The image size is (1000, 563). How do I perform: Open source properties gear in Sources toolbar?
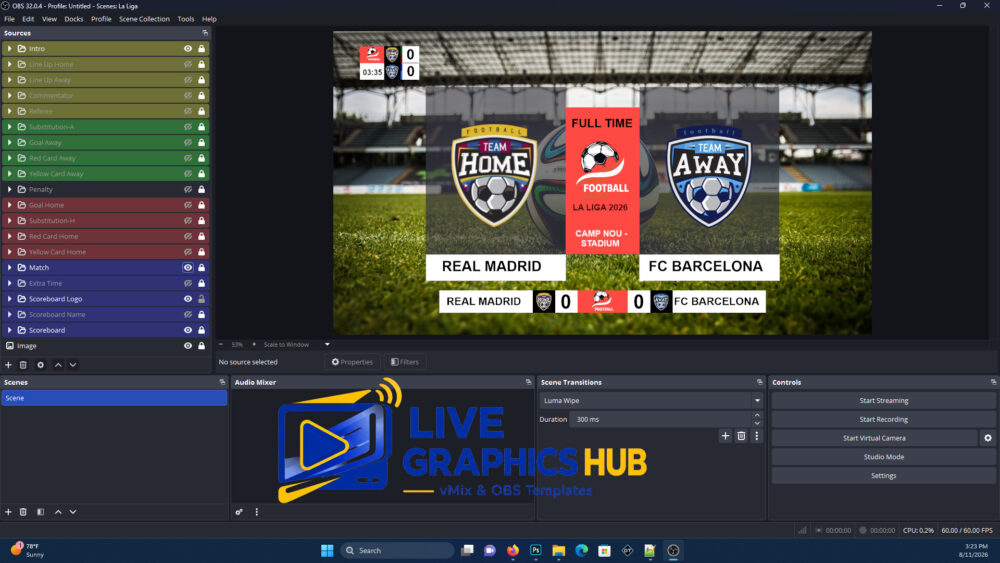pos(40,365)
